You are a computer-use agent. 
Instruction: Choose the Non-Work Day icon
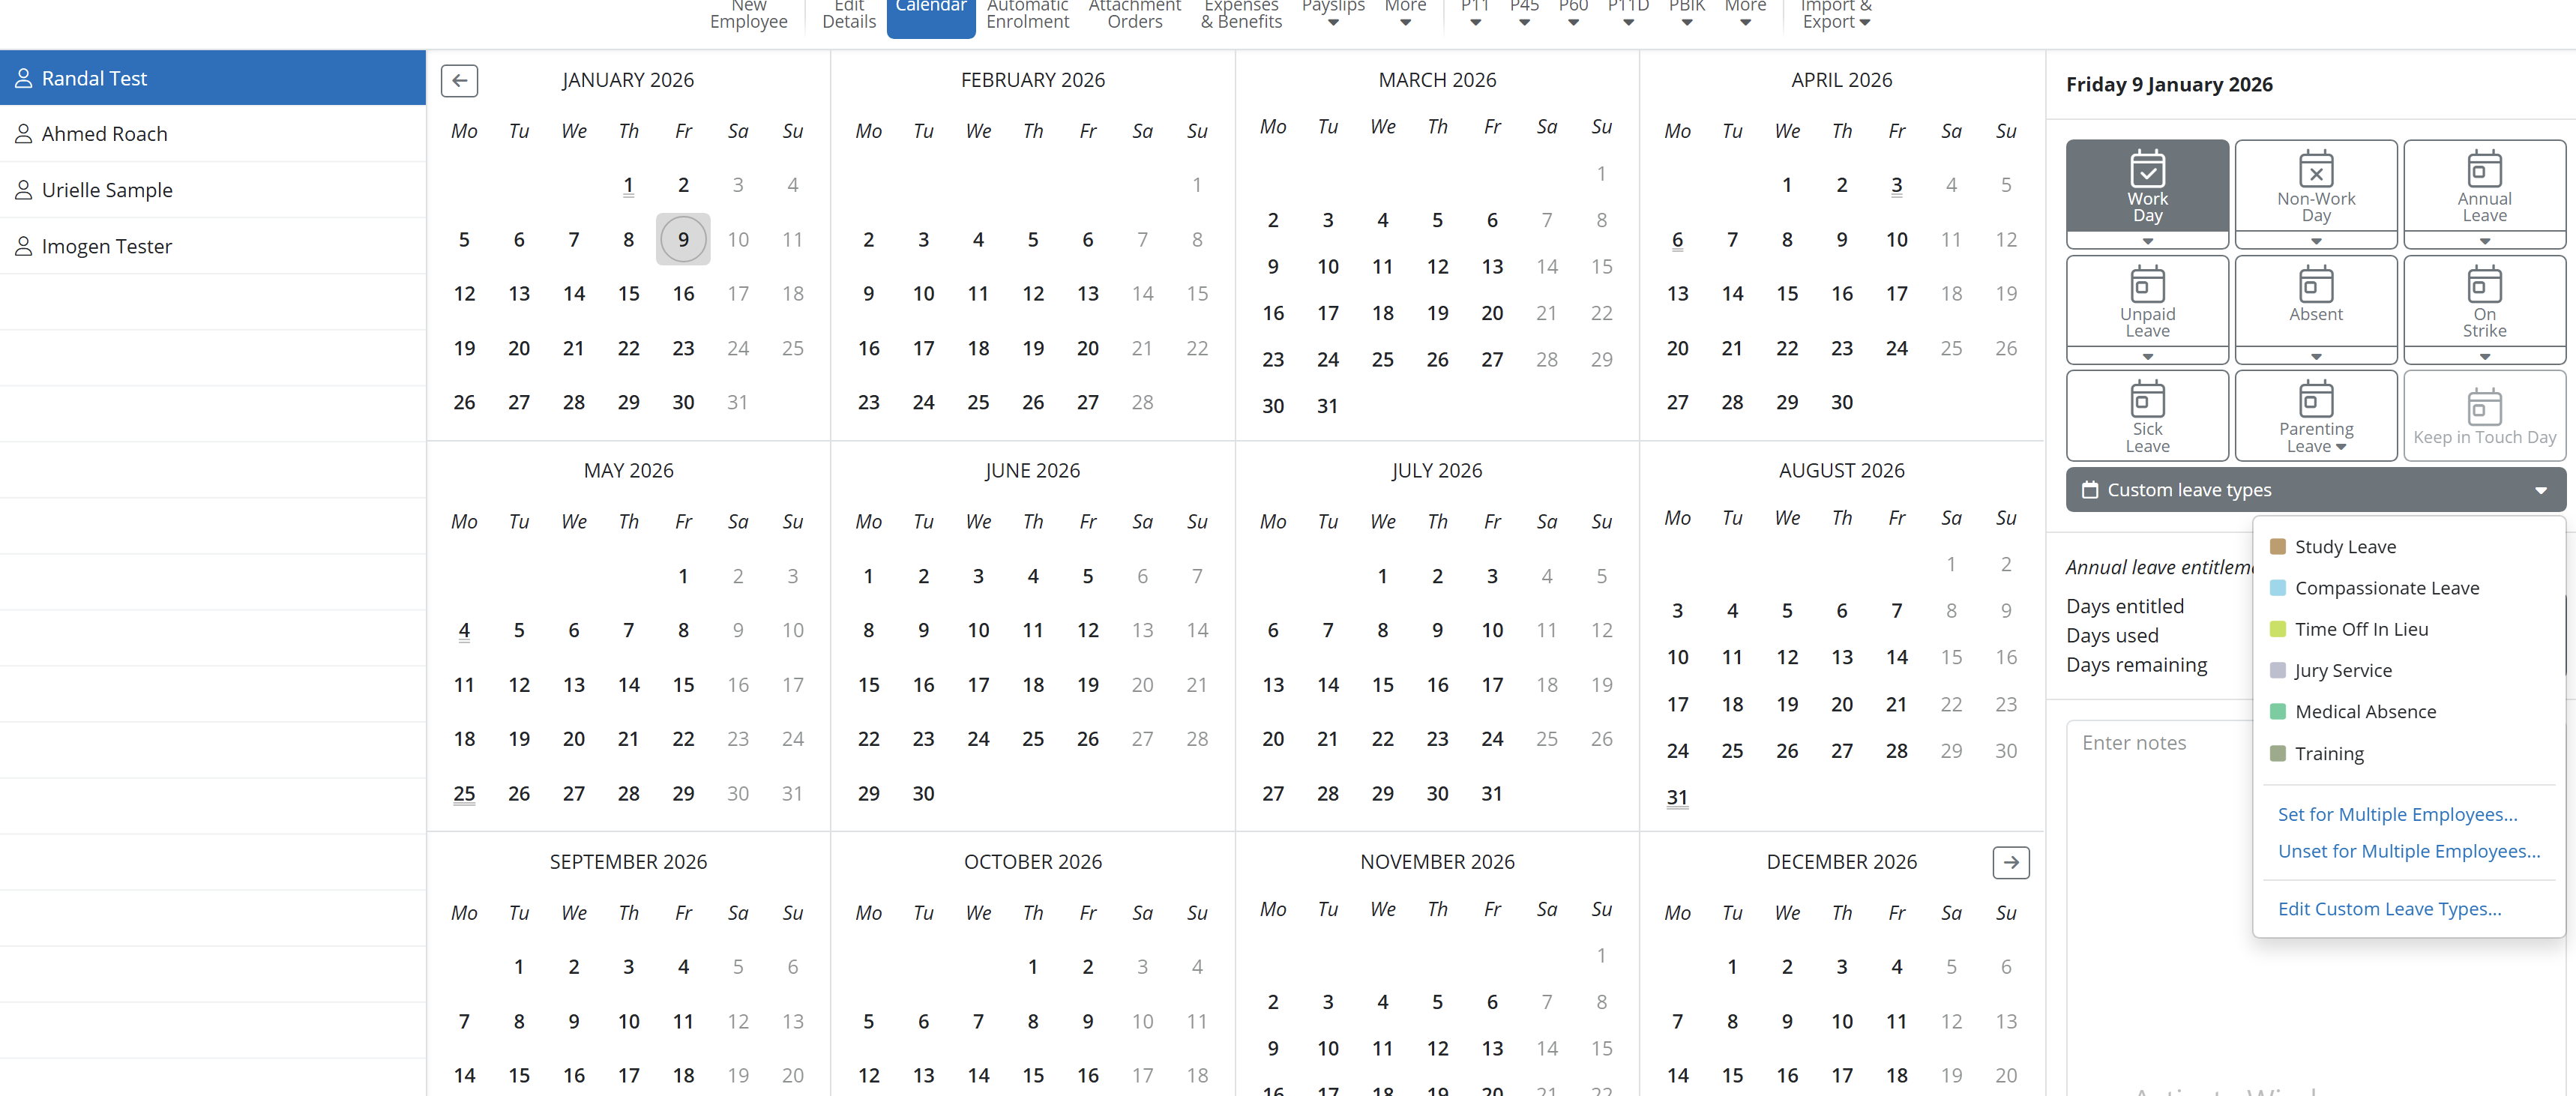coord(2315,168)
